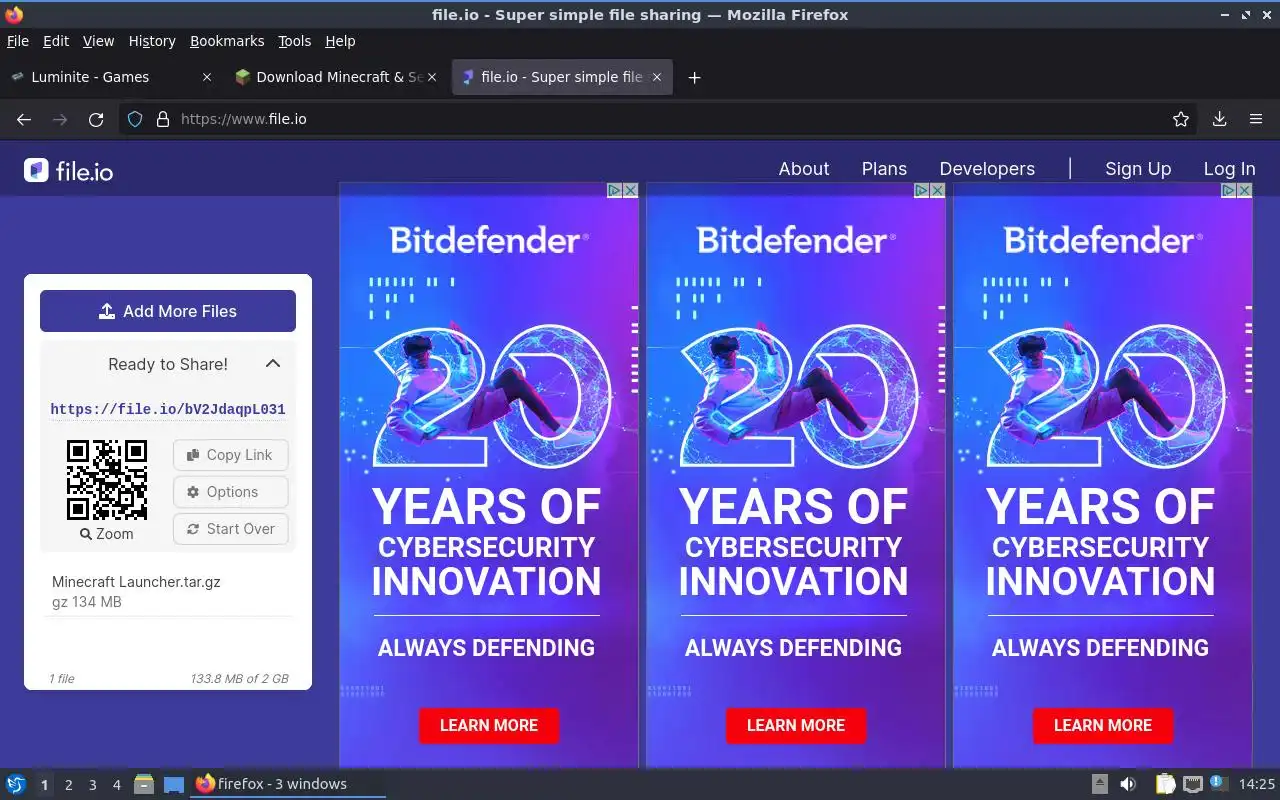Click the show desktop taskbar icon
The width and height of the screenshot is (1280, 800).
[x=174, y=784]
